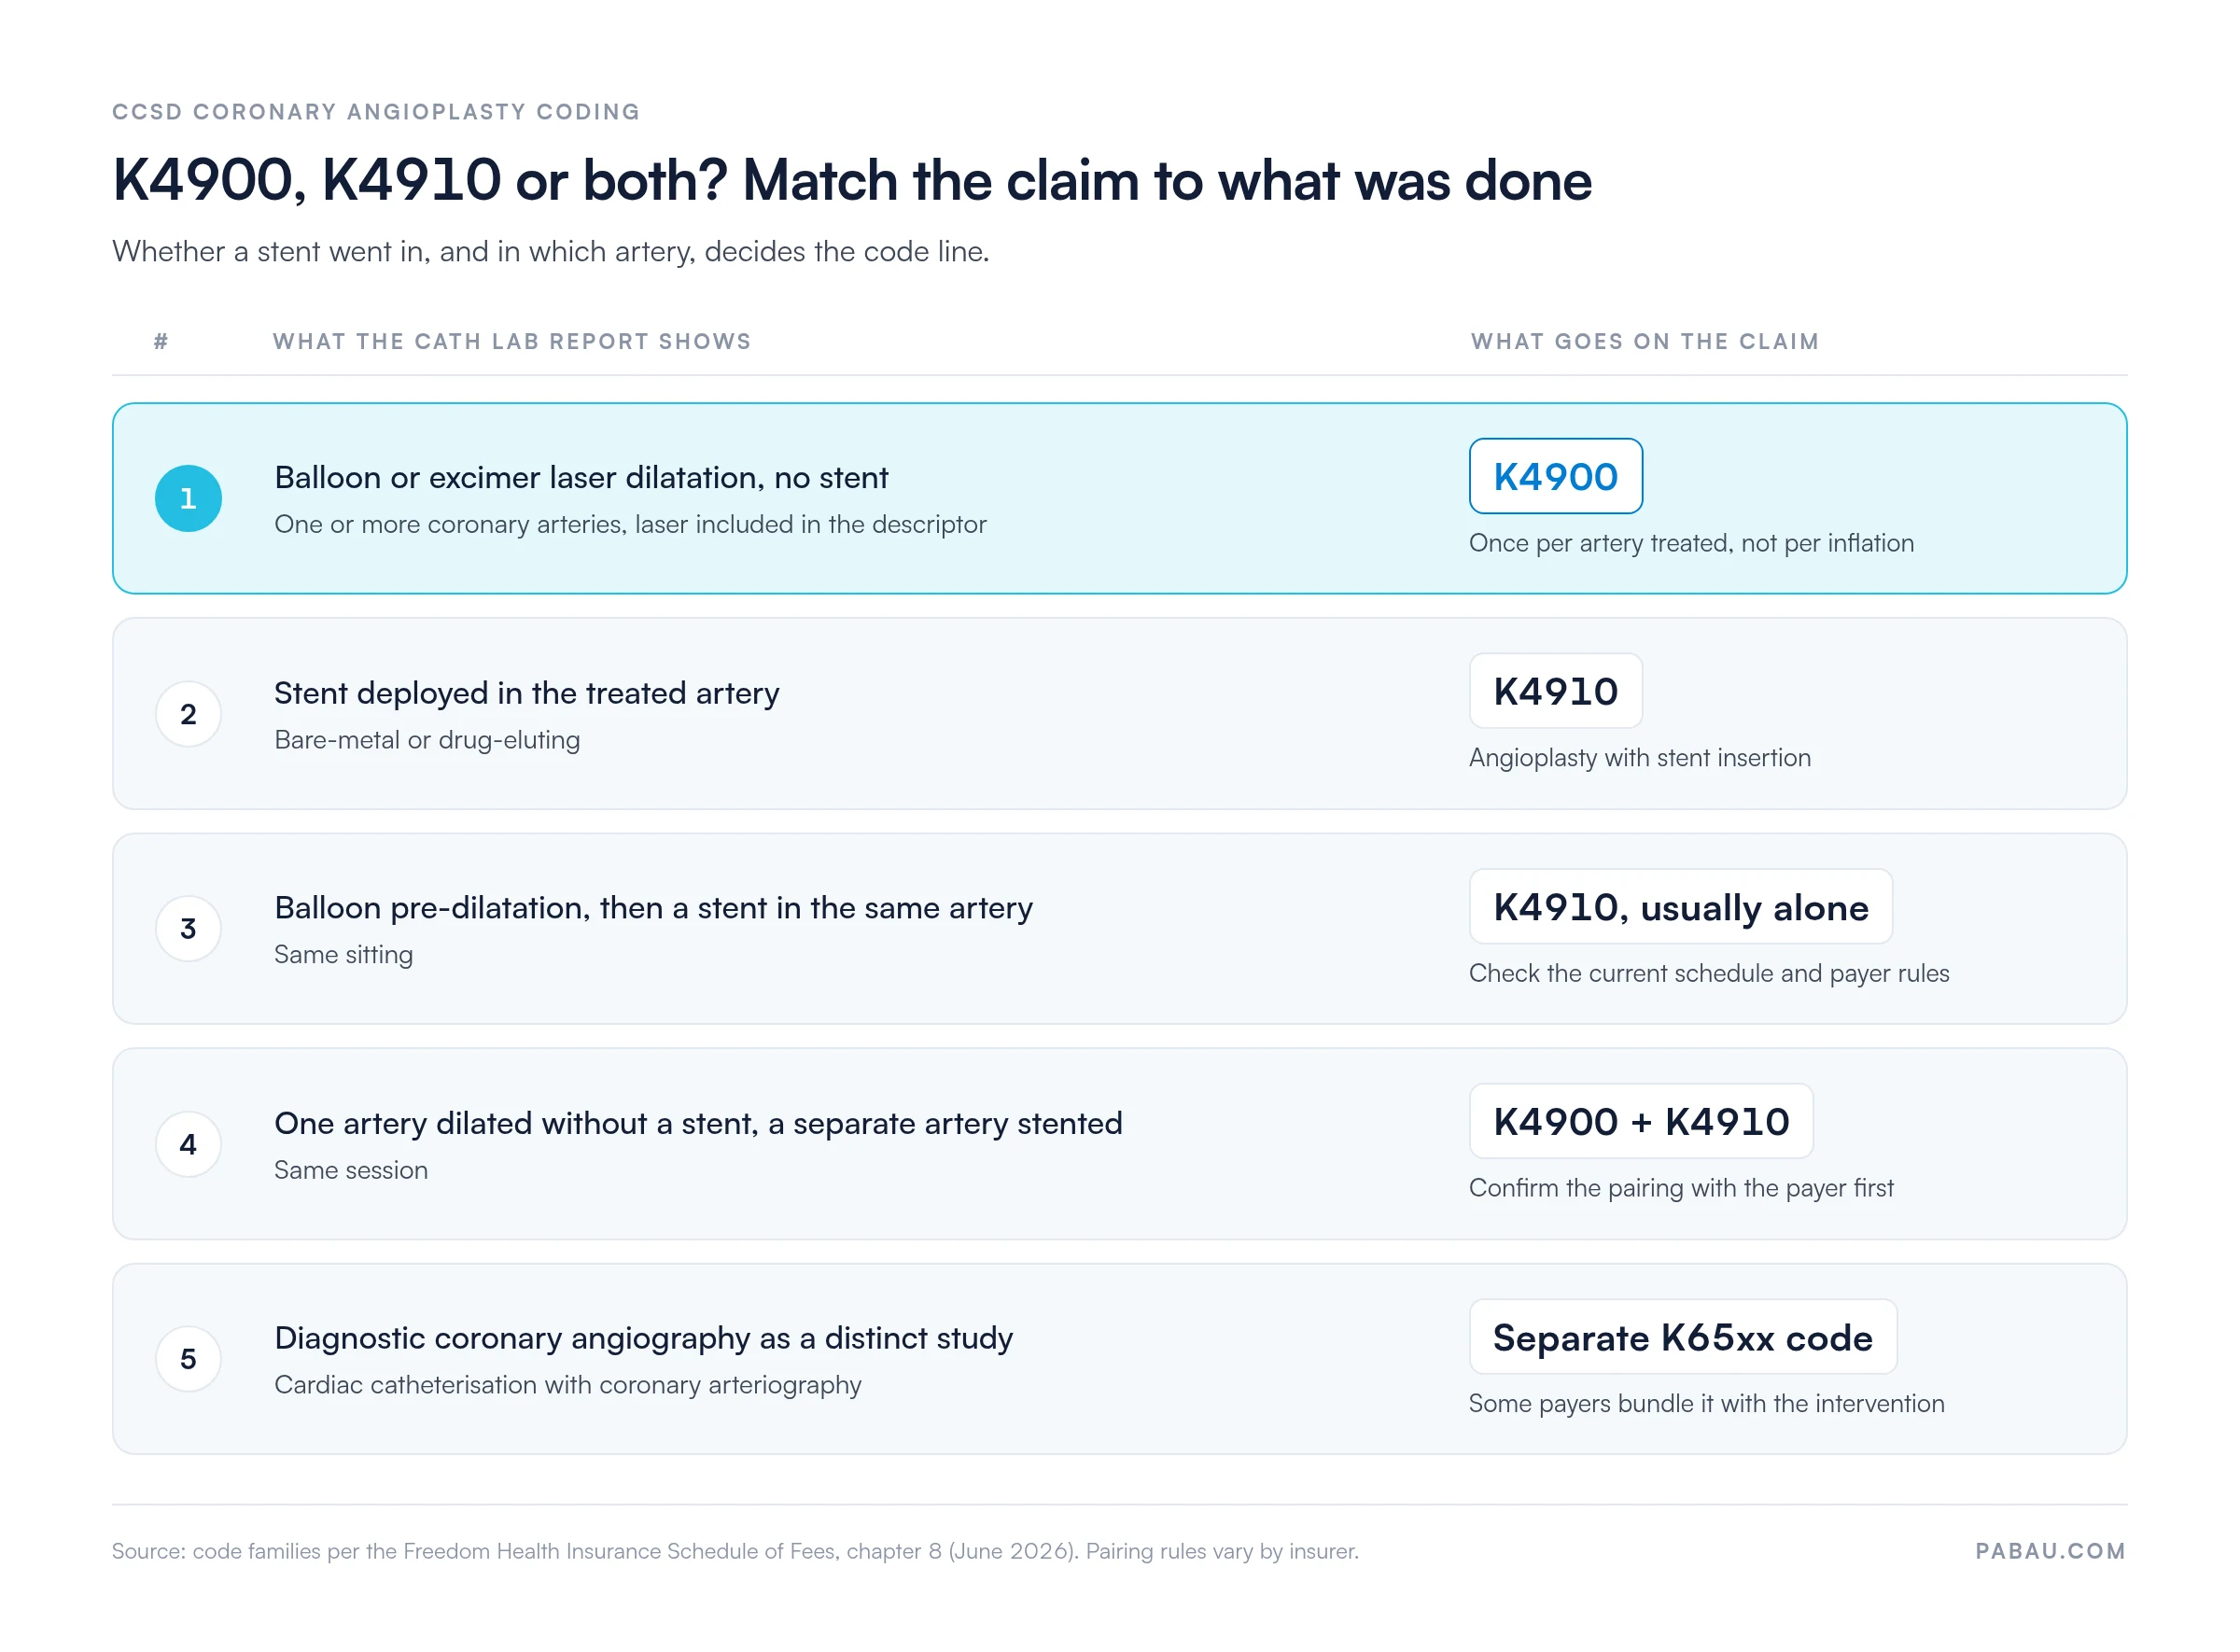Click the 'Separate K65xx code' chip
The width and height of the screenshot is (2240, 1652).
pos(1683,1337)
